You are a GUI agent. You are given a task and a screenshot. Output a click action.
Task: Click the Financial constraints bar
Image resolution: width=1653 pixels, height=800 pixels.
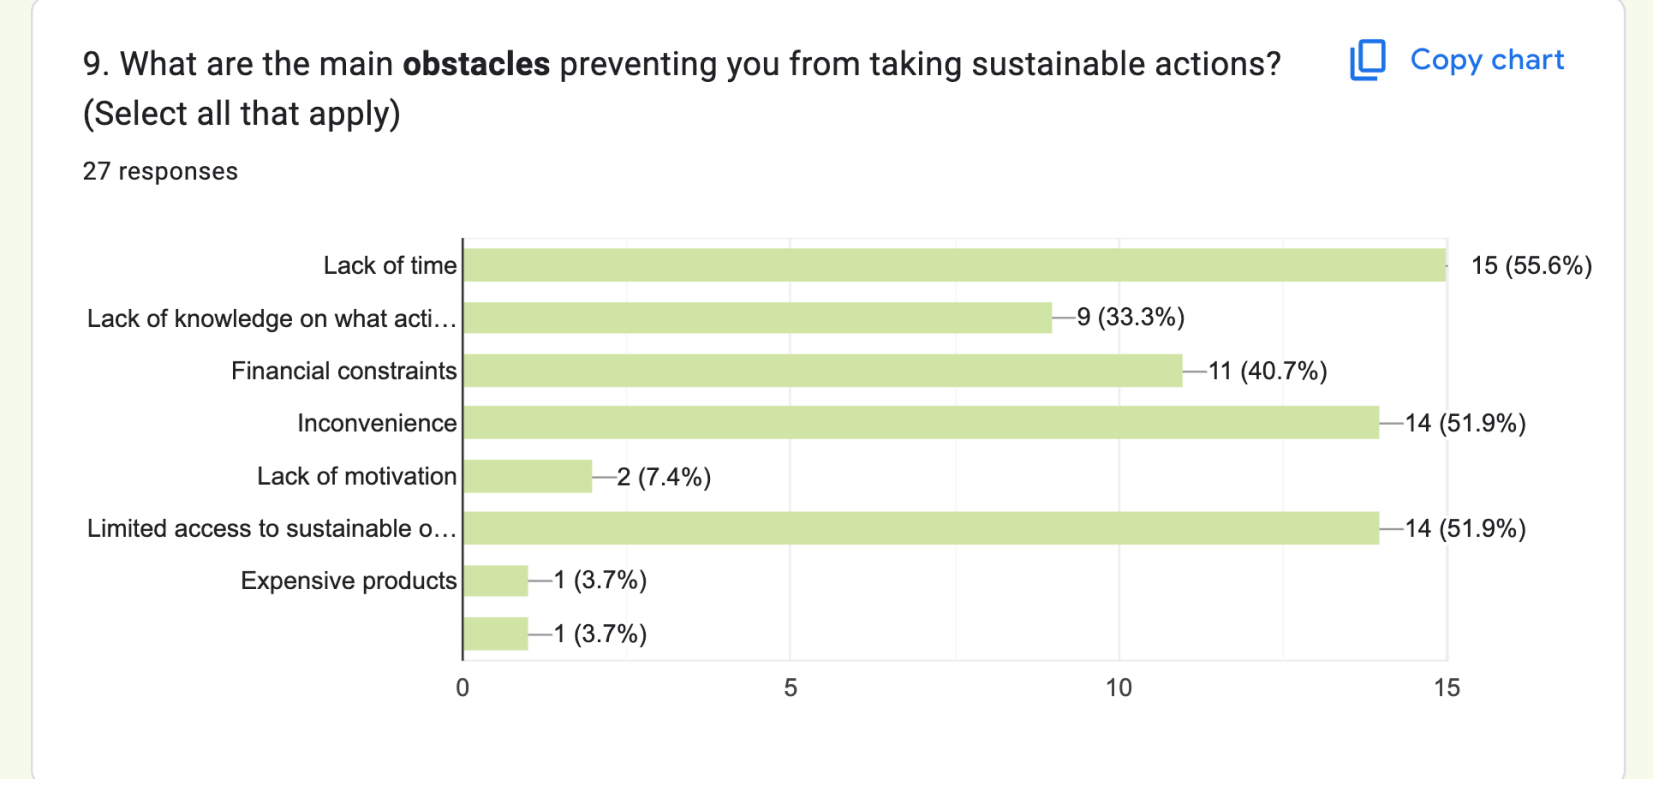pyautogui.click(x=822, y=371)
